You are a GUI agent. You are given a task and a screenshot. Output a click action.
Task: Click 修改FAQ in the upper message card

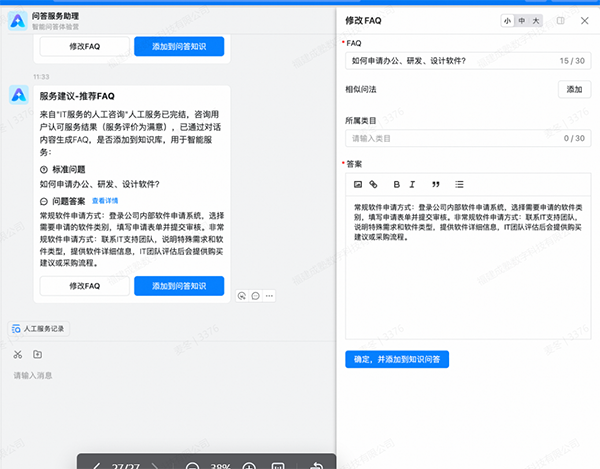coord(85,47)
